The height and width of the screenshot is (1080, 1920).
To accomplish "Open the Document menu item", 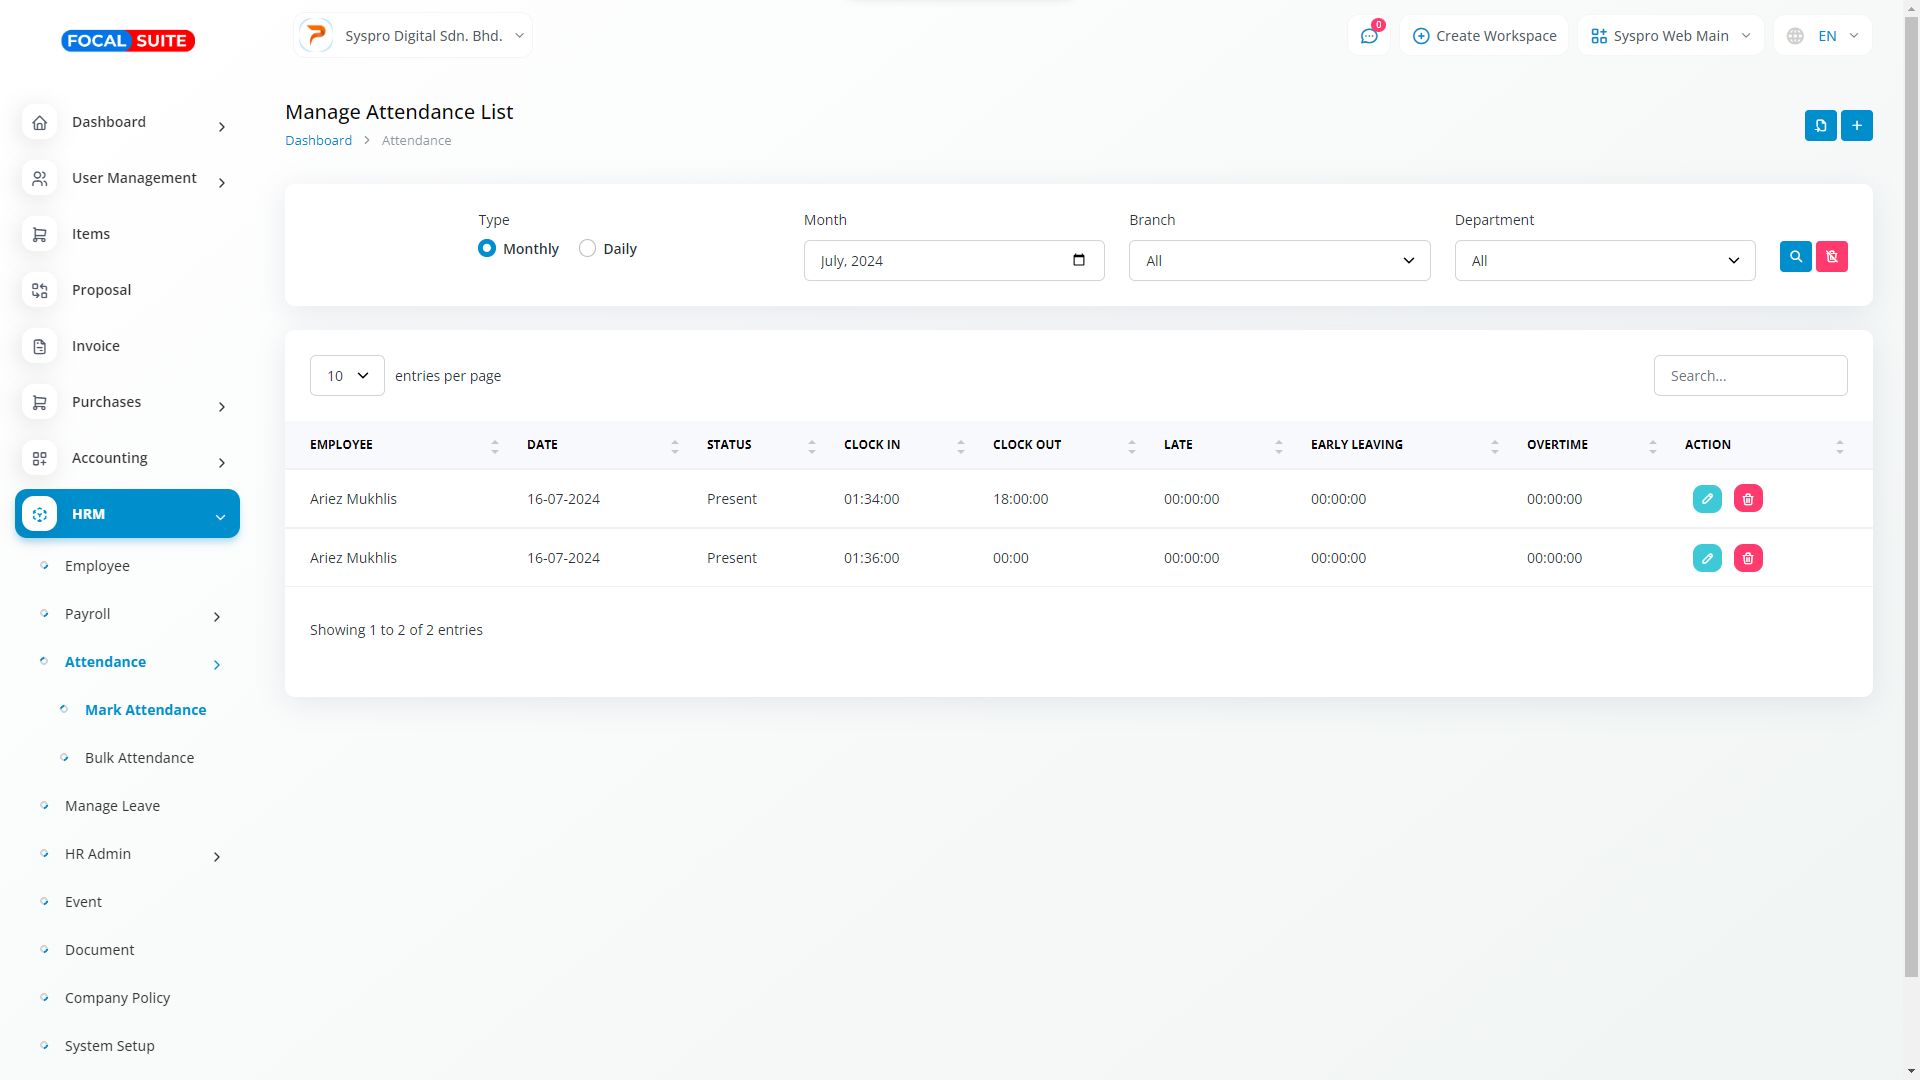I will [99, 950].
